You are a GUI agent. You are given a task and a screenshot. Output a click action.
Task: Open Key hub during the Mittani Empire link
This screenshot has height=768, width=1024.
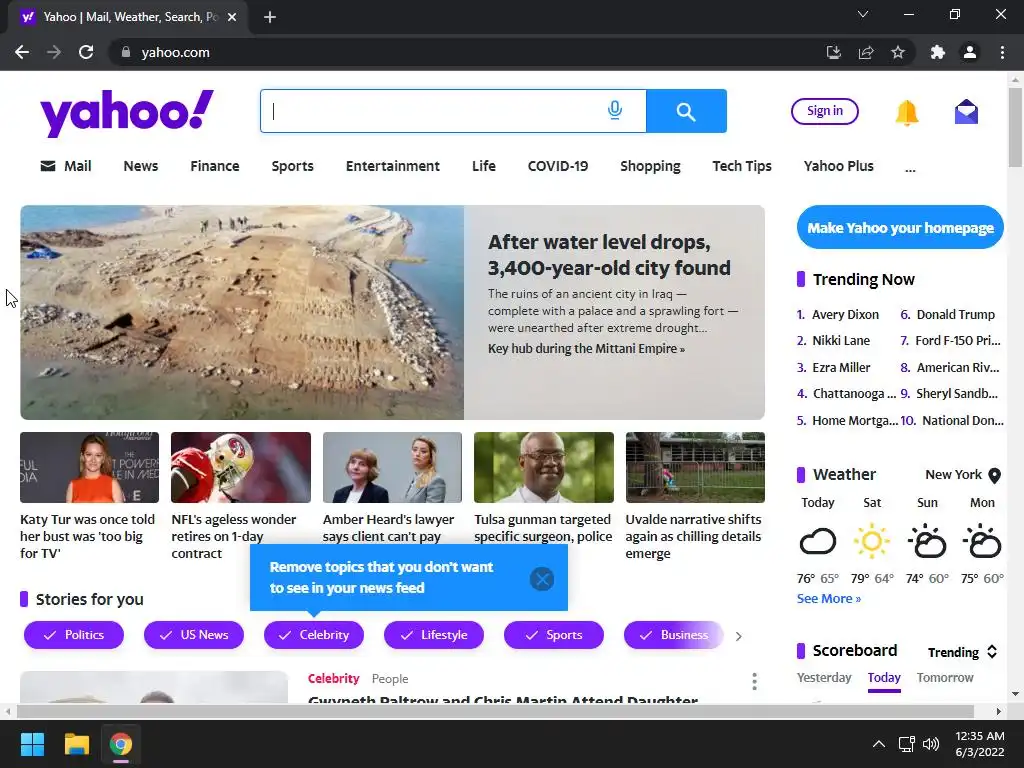586,349
